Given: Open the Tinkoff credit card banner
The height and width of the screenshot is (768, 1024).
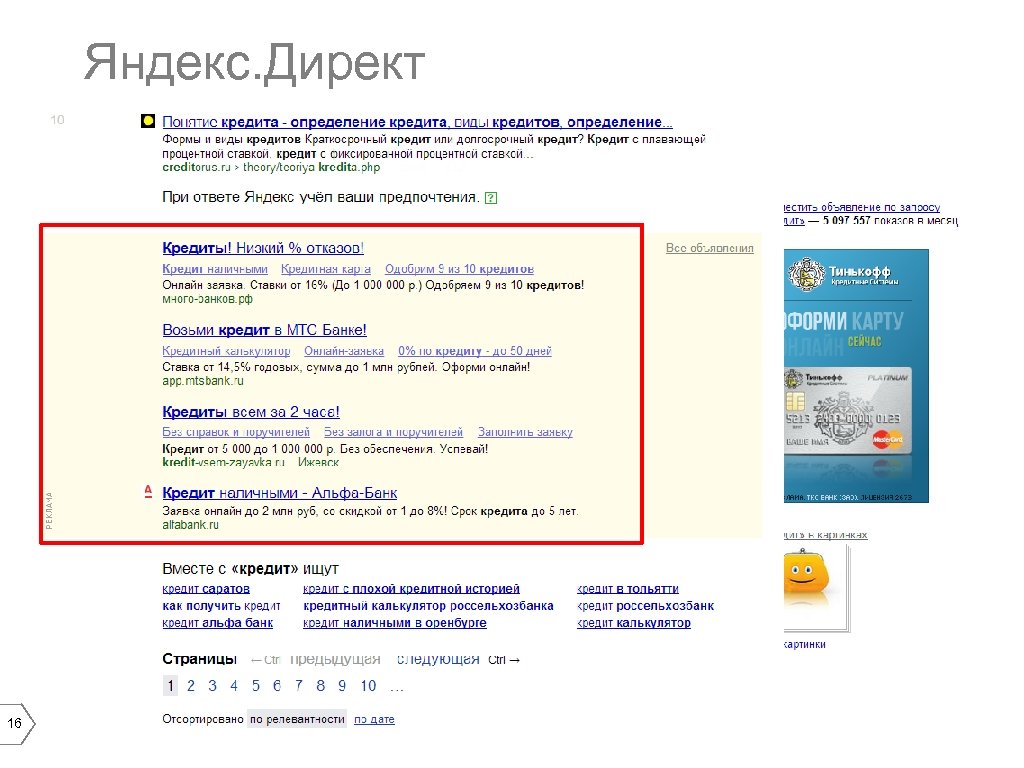Looking at the screenshot, I should (856, 376).
